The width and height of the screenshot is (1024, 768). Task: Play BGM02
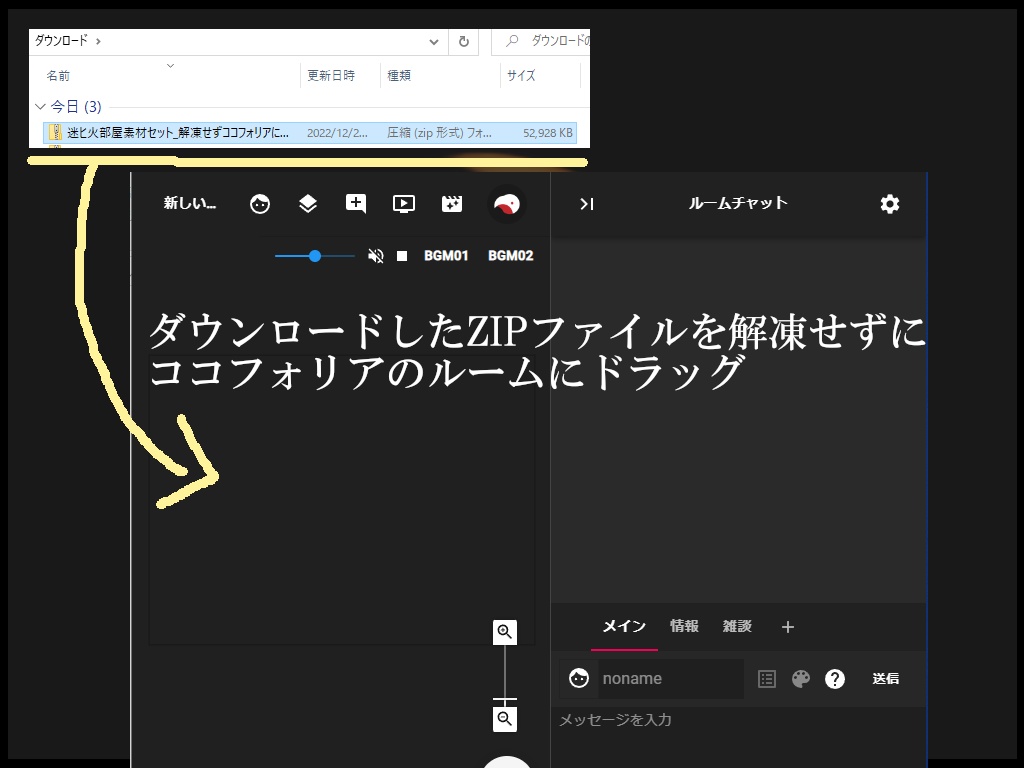pos(511,256)
